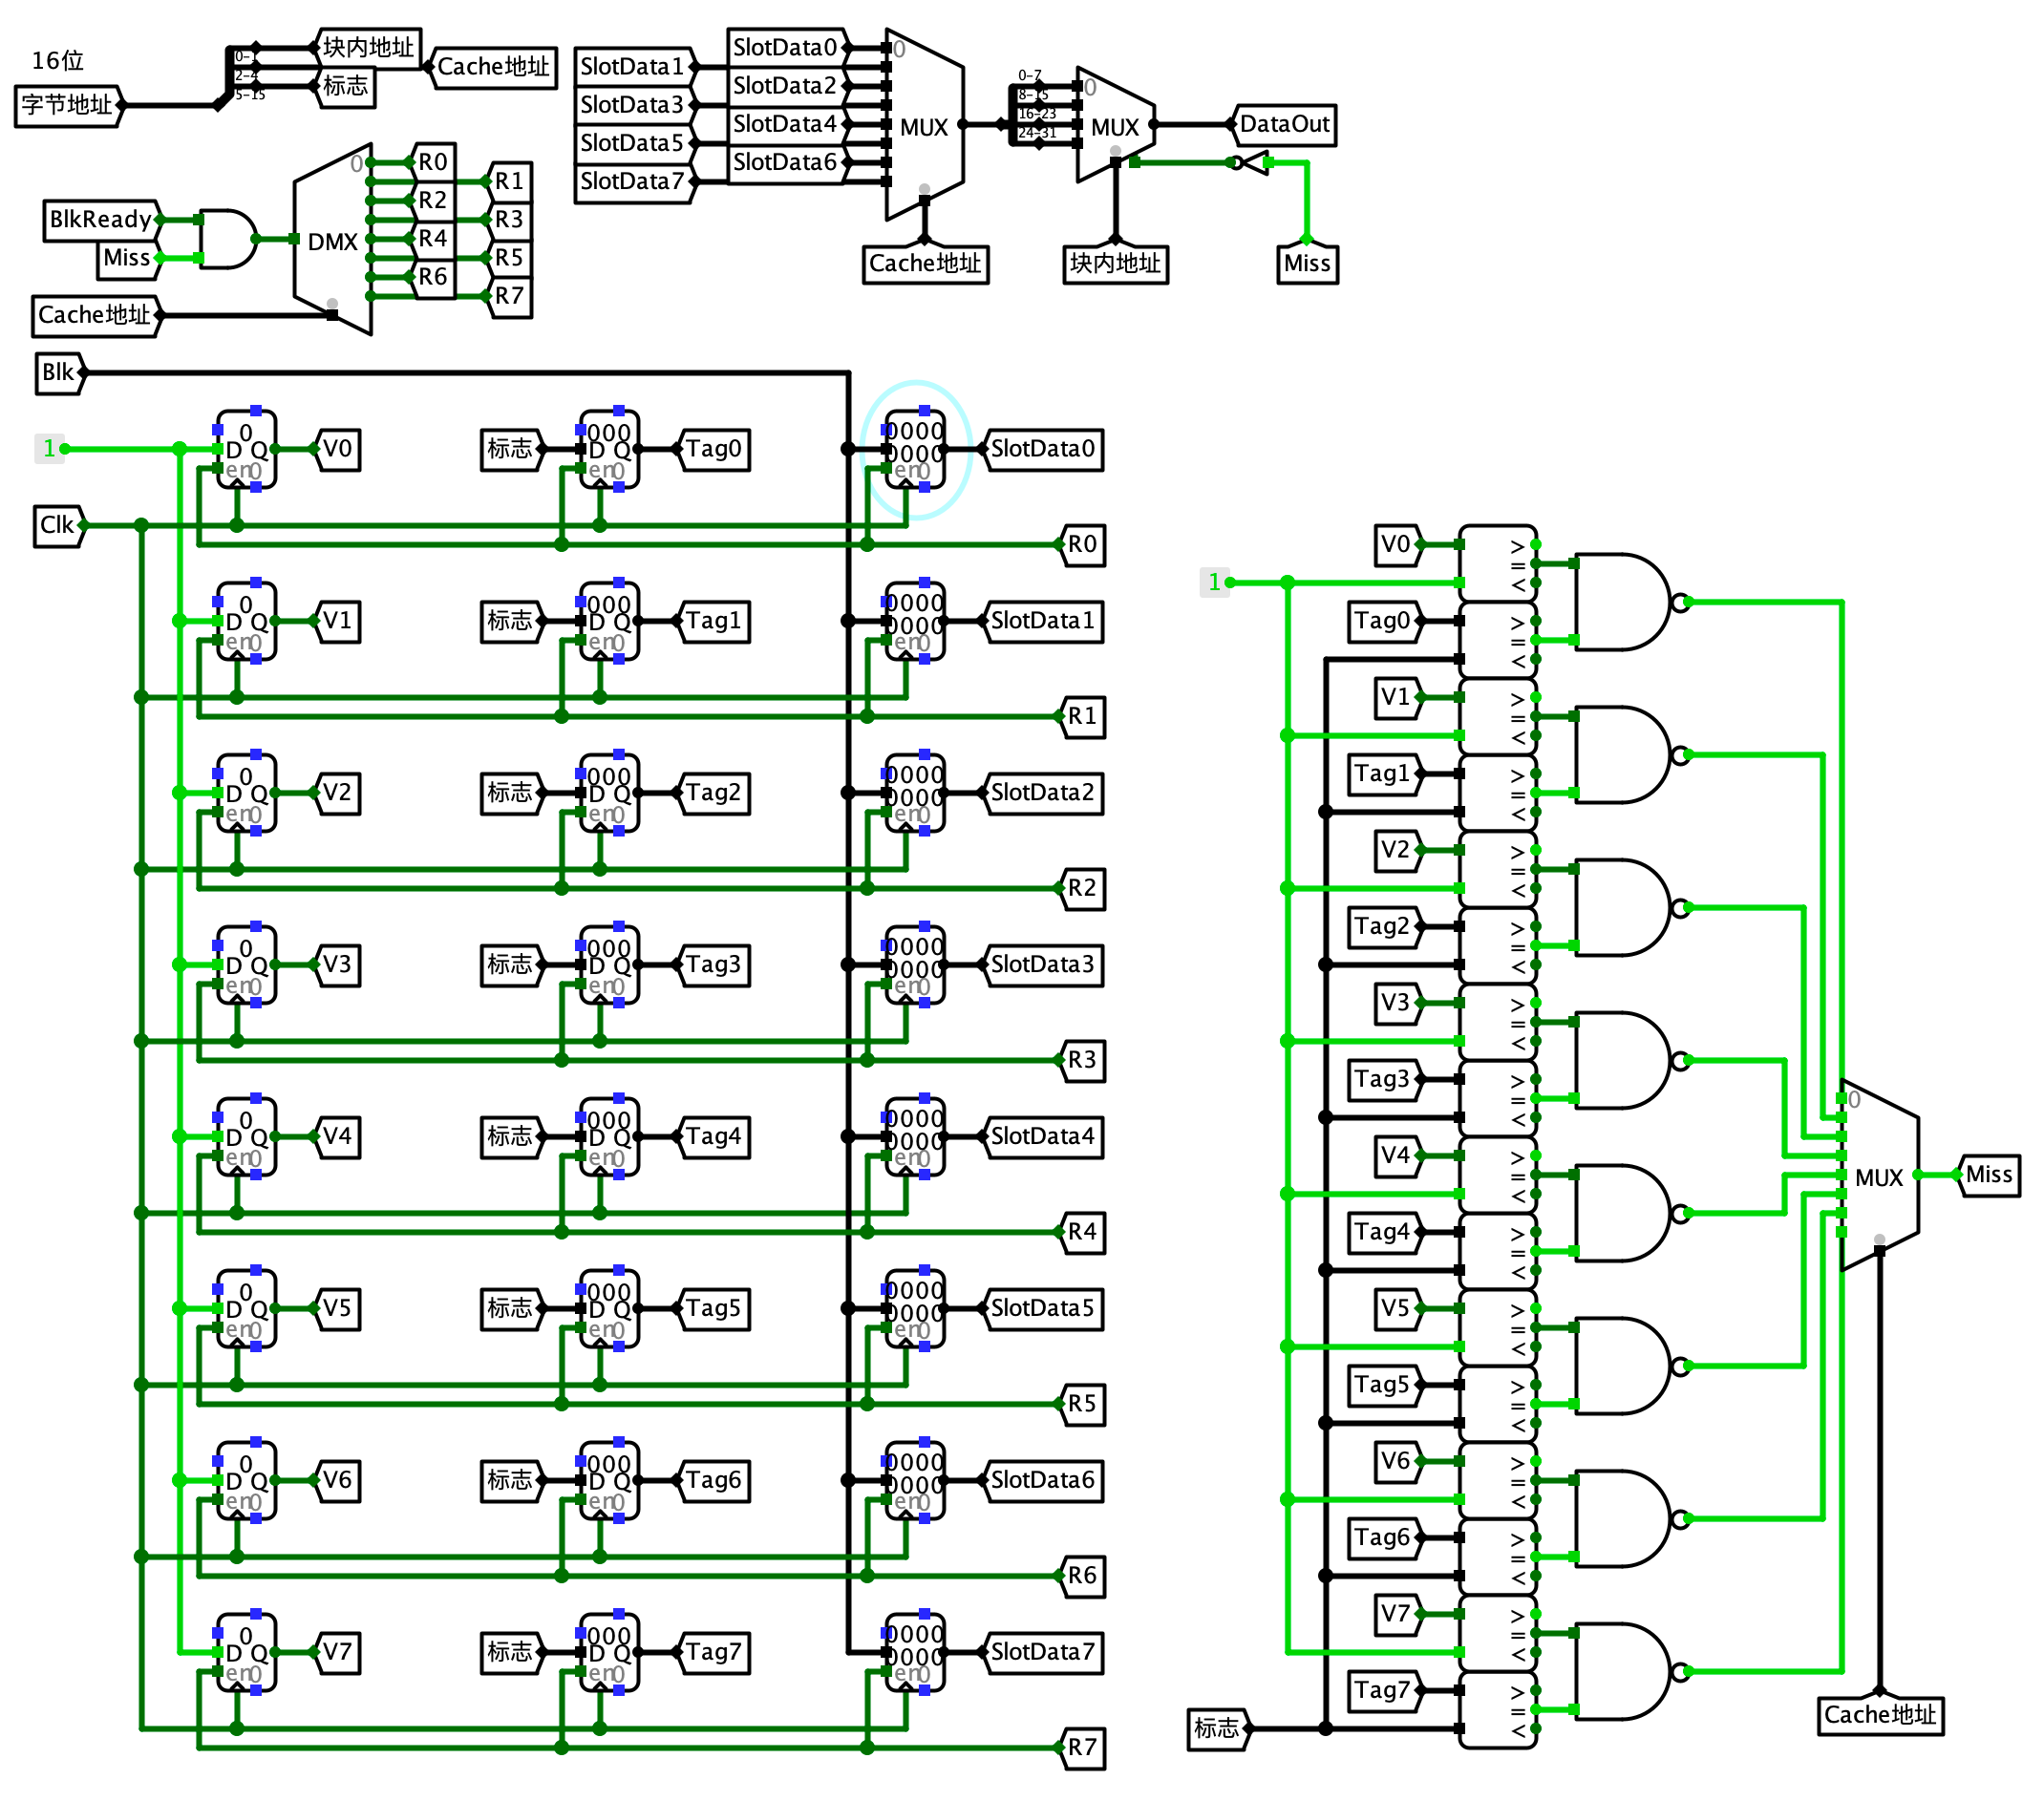Click the Clk input pin
The height and width of the screenshot is (1801, 2044).
tap(57, 523)
